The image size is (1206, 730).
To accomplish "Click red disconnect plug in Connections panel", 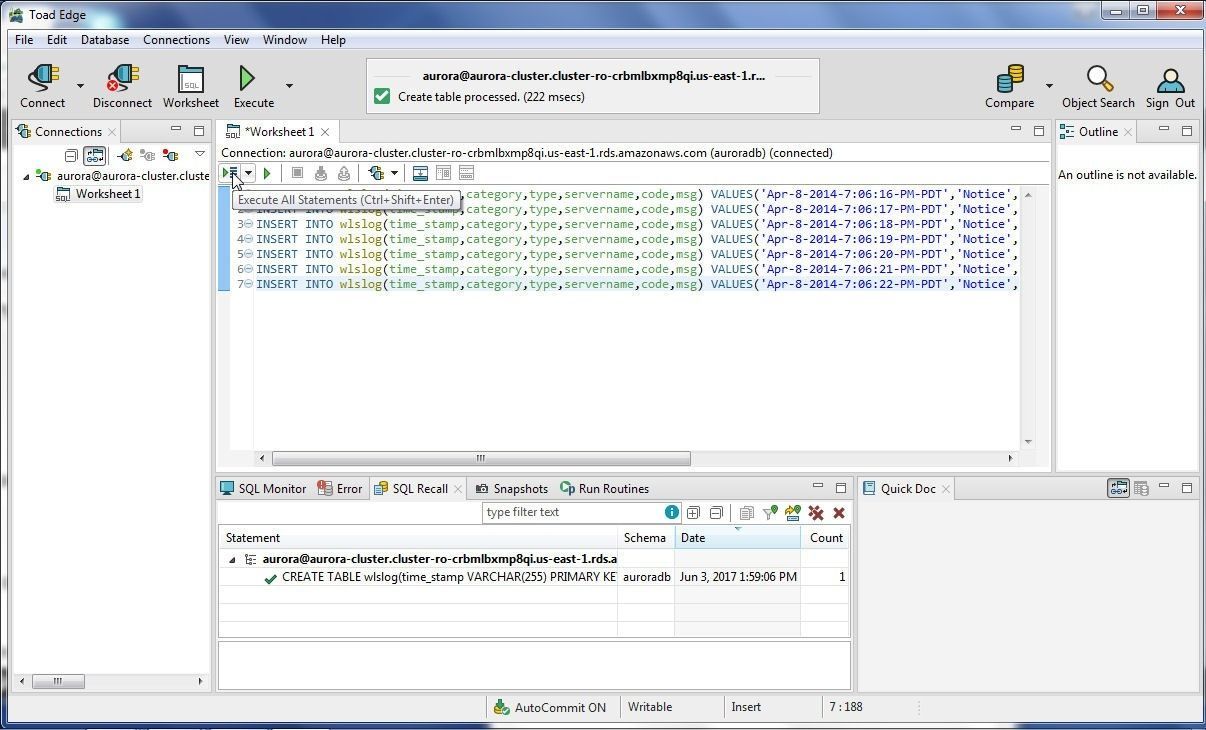I will tap(171, 155).
